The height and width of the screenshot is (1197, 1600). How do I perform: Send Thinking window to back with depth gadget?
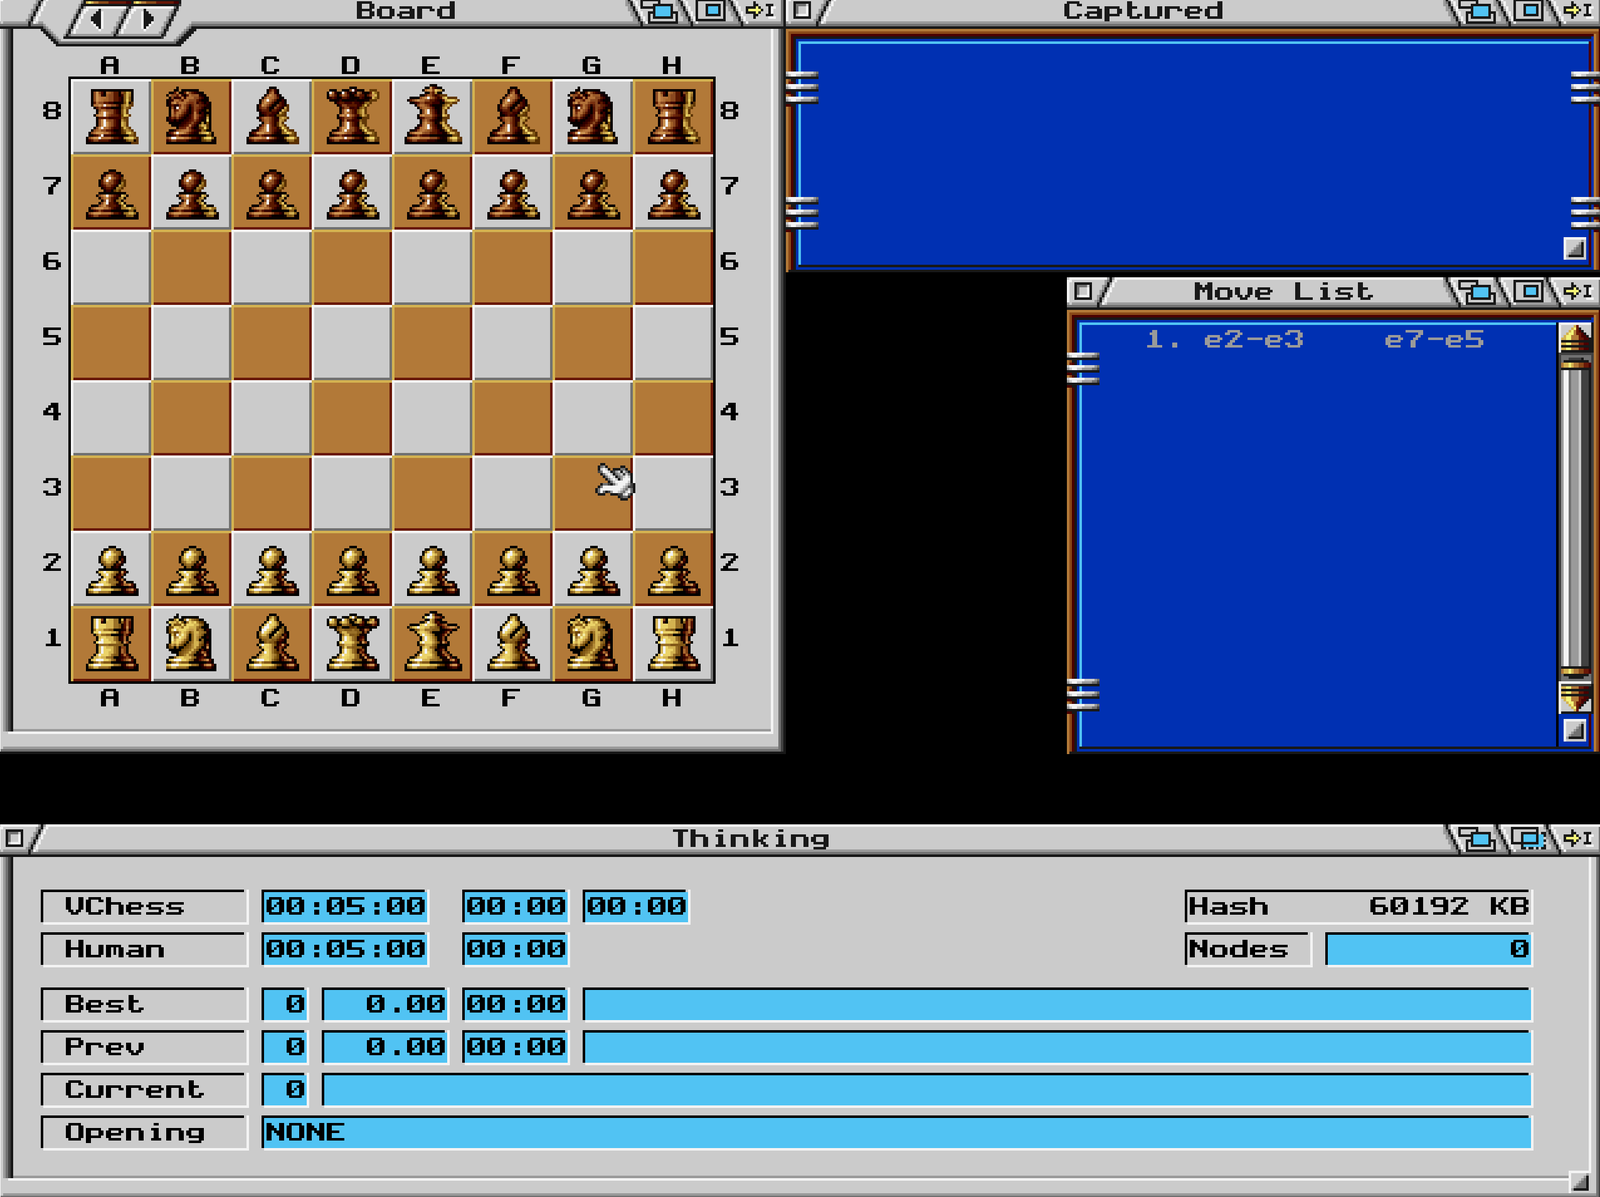(x=1477, y=838)
